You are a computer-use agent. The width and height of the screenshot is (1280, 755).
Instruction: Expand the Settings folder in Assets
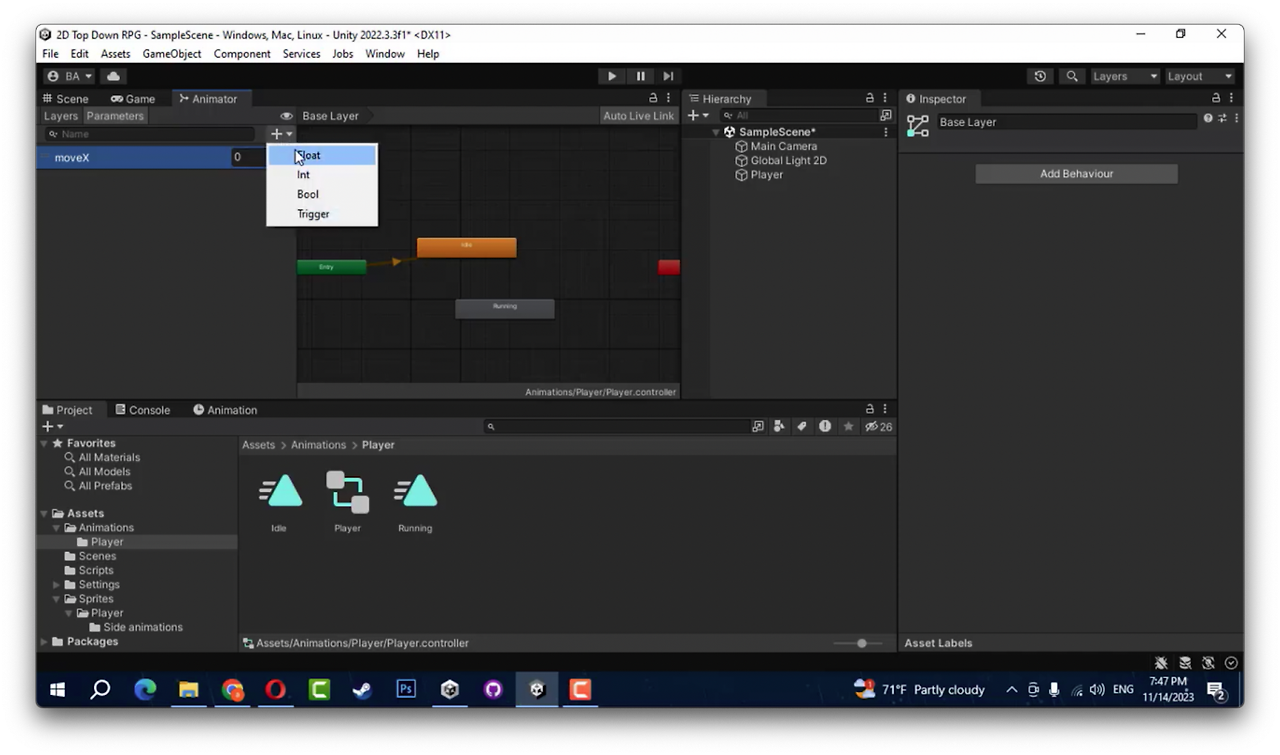point(57,585)
